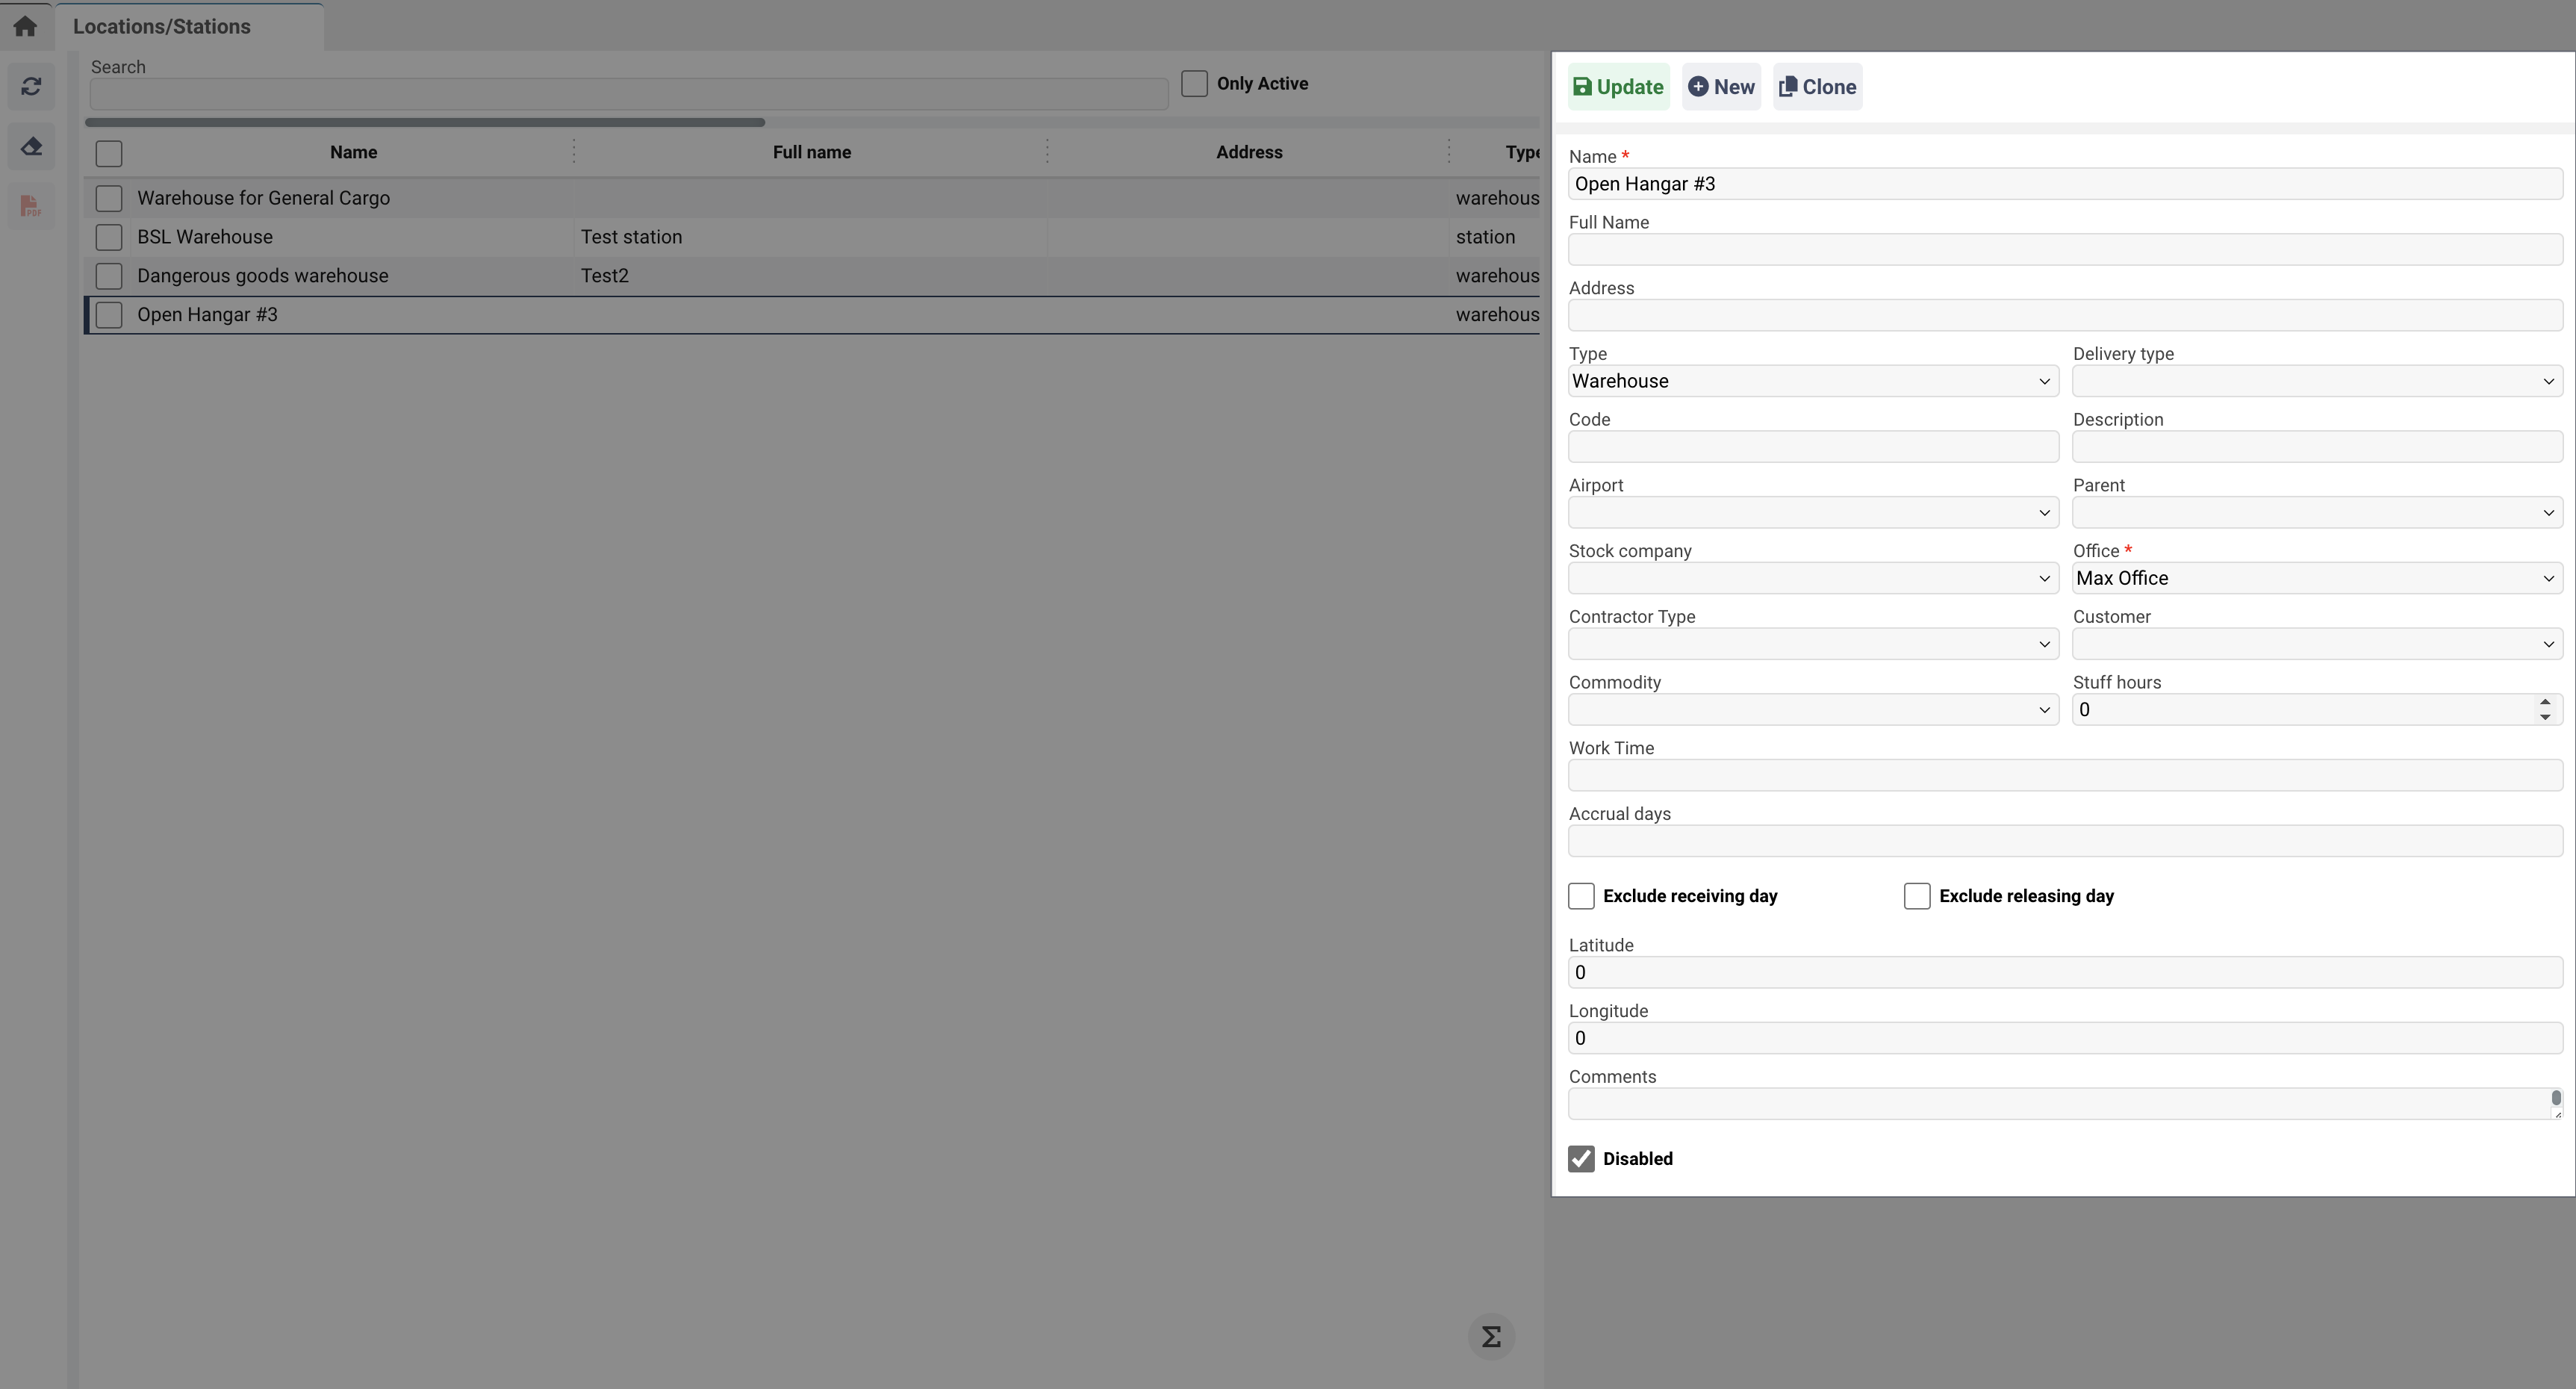
Task: Switch to the Locations/Stations tab
Action: [162, 27]
